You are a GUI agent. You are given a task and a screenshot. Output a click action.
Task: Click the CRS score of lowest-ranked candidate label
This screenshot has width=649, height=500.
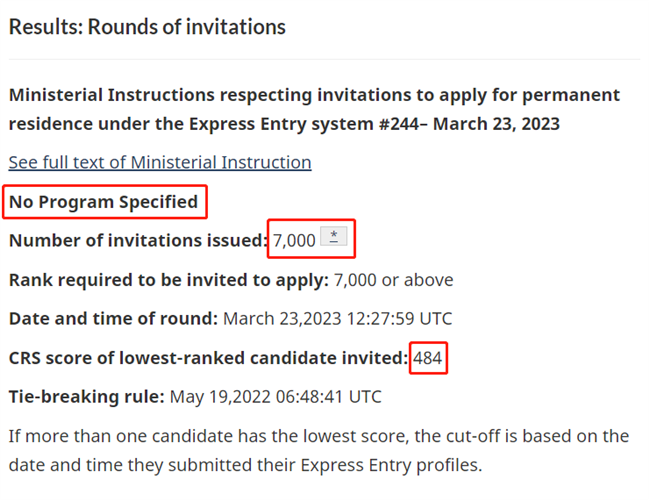tap(208, 358)
